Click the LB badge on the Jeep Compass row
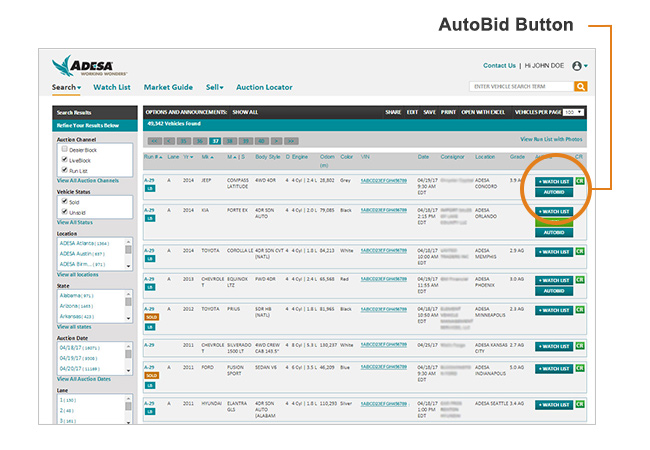Image resolution: width=650 pixels, height=450 pixels. tap(150, 187)
